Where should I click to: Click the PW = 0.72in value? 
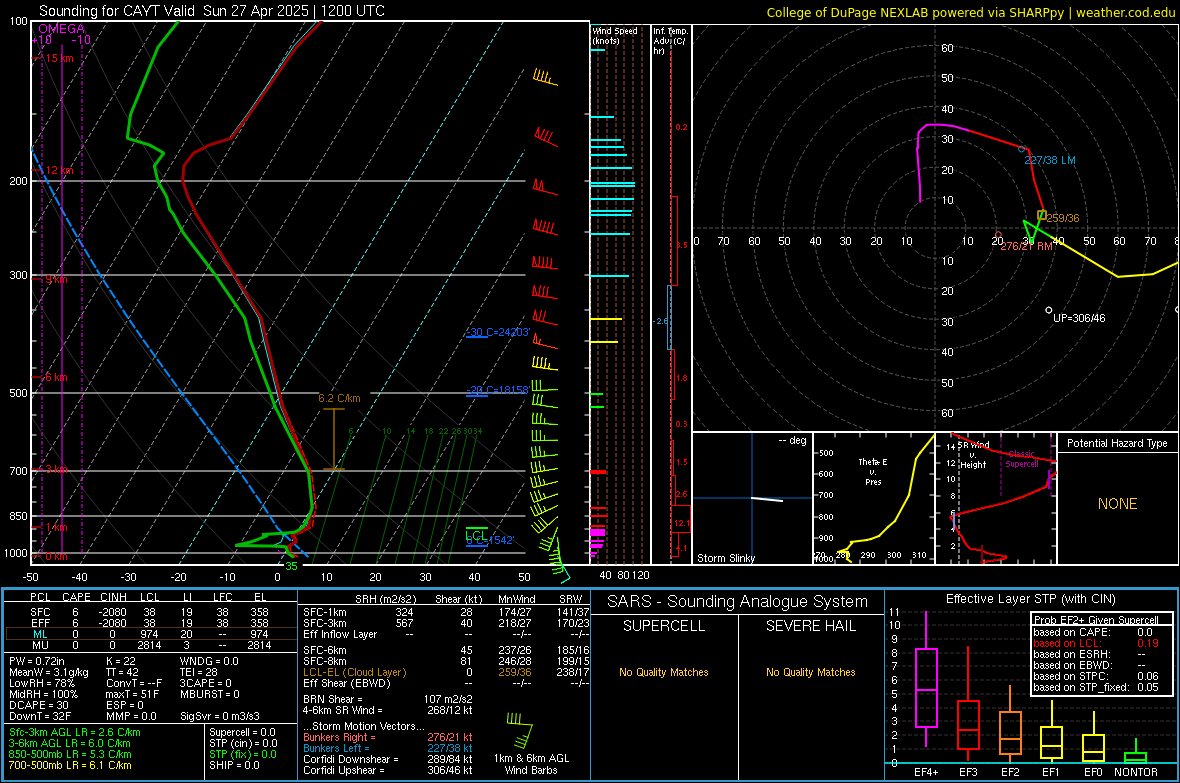coord(36,661)
